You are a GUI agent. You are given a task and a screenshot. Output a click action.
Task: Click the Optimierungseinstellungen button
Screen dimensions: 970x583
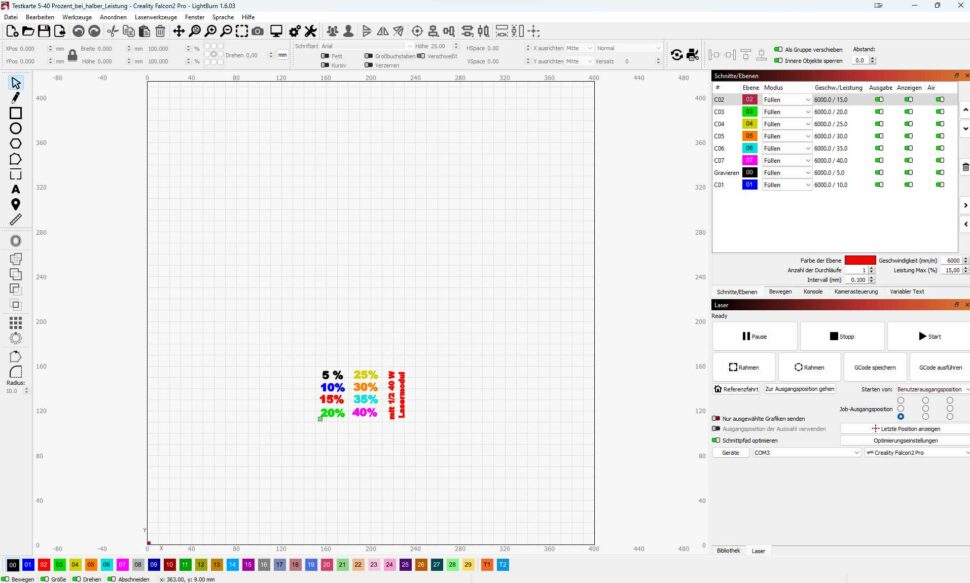tap(906, 440)
